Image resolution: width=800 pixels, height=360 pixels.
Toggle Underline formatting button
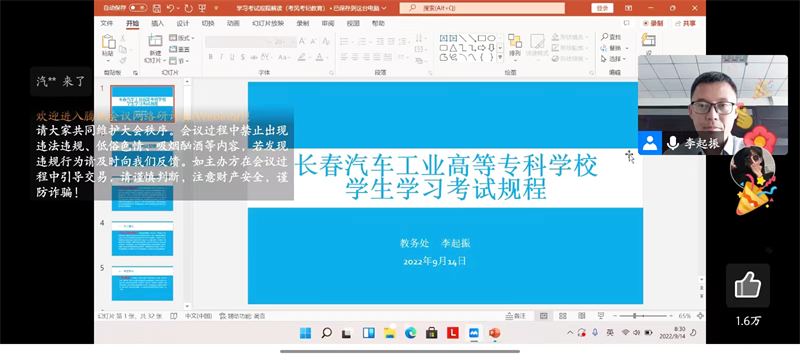click(x=232, y=57)
